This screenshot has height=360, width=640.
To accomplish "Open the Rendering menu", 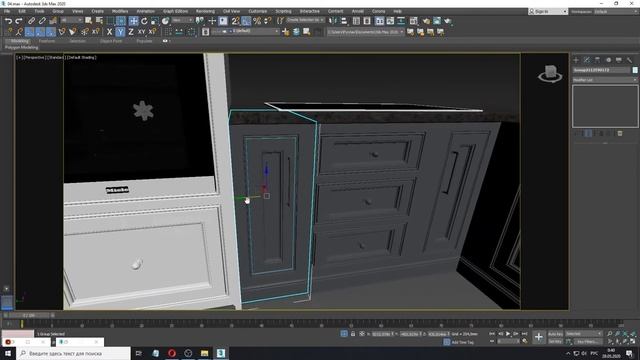I will [205, 11].
